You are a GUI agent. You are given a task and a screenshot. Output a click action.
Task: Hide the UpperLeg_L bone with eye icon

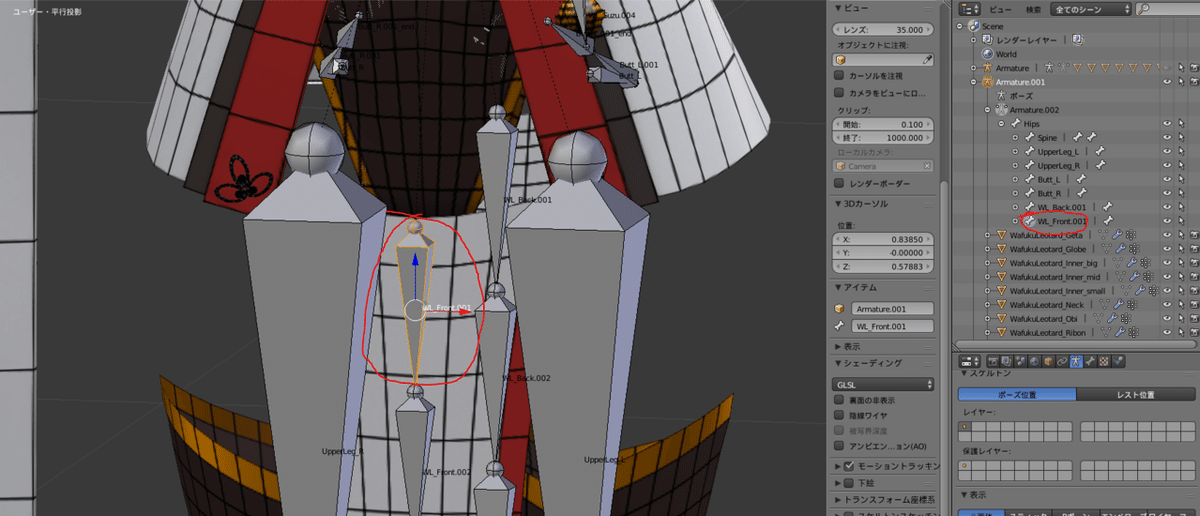1167,151
